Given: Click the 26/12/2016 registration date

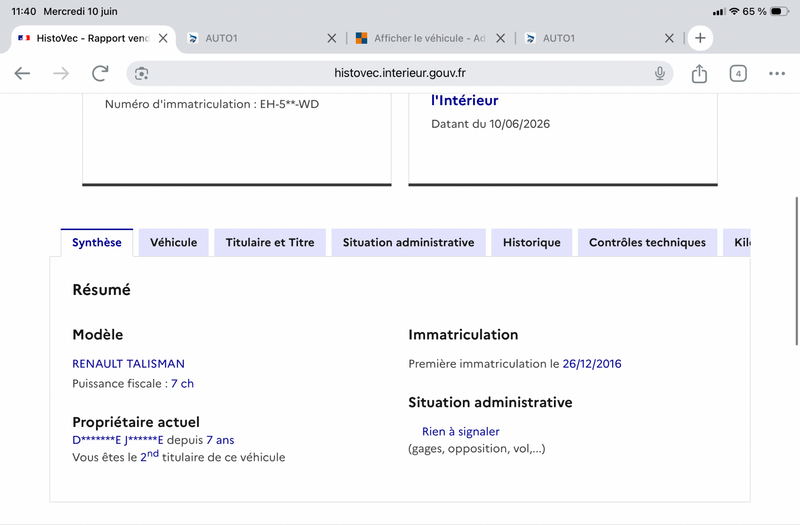Looking at the screenshot, I should coord(592,364).
